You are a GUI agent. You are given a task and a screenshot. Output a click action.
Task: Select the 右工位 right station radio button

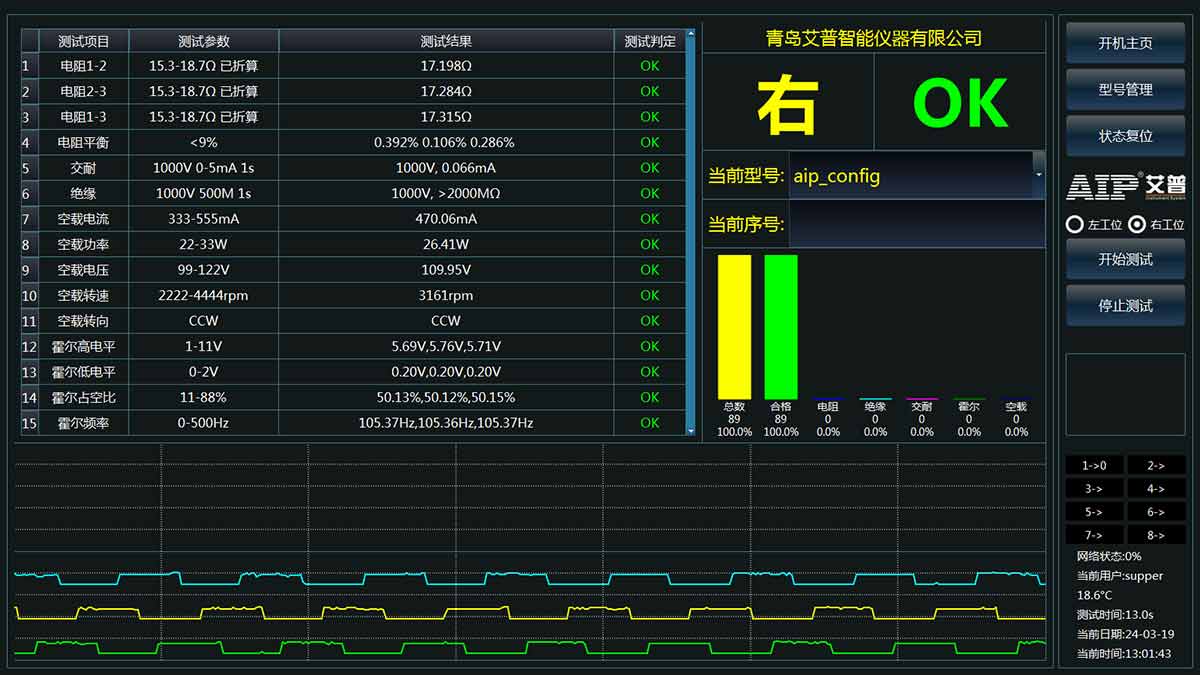1137,224
